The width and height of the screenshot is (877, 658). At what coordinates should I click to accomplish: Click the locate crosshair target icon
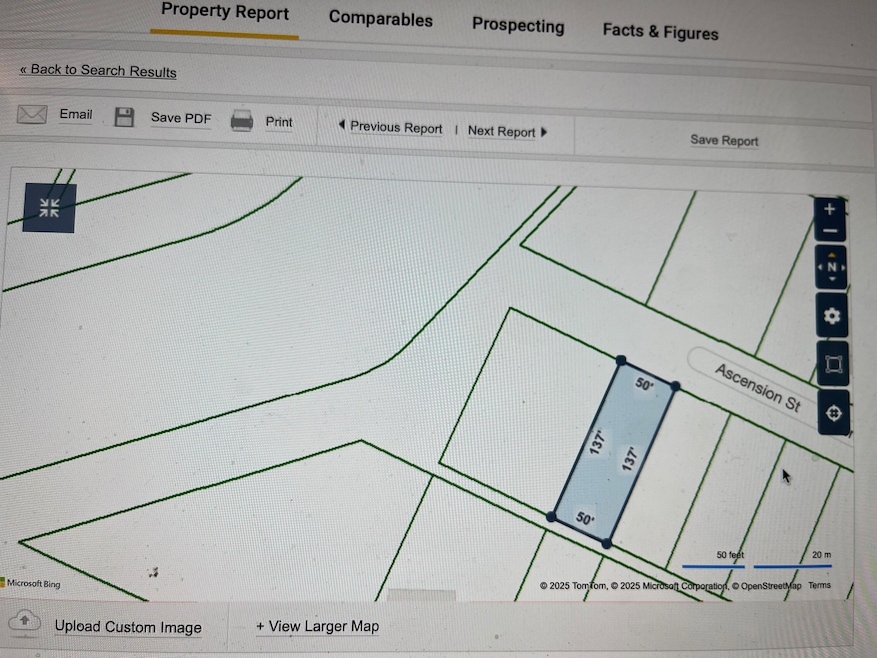click(x=834, y=412)
